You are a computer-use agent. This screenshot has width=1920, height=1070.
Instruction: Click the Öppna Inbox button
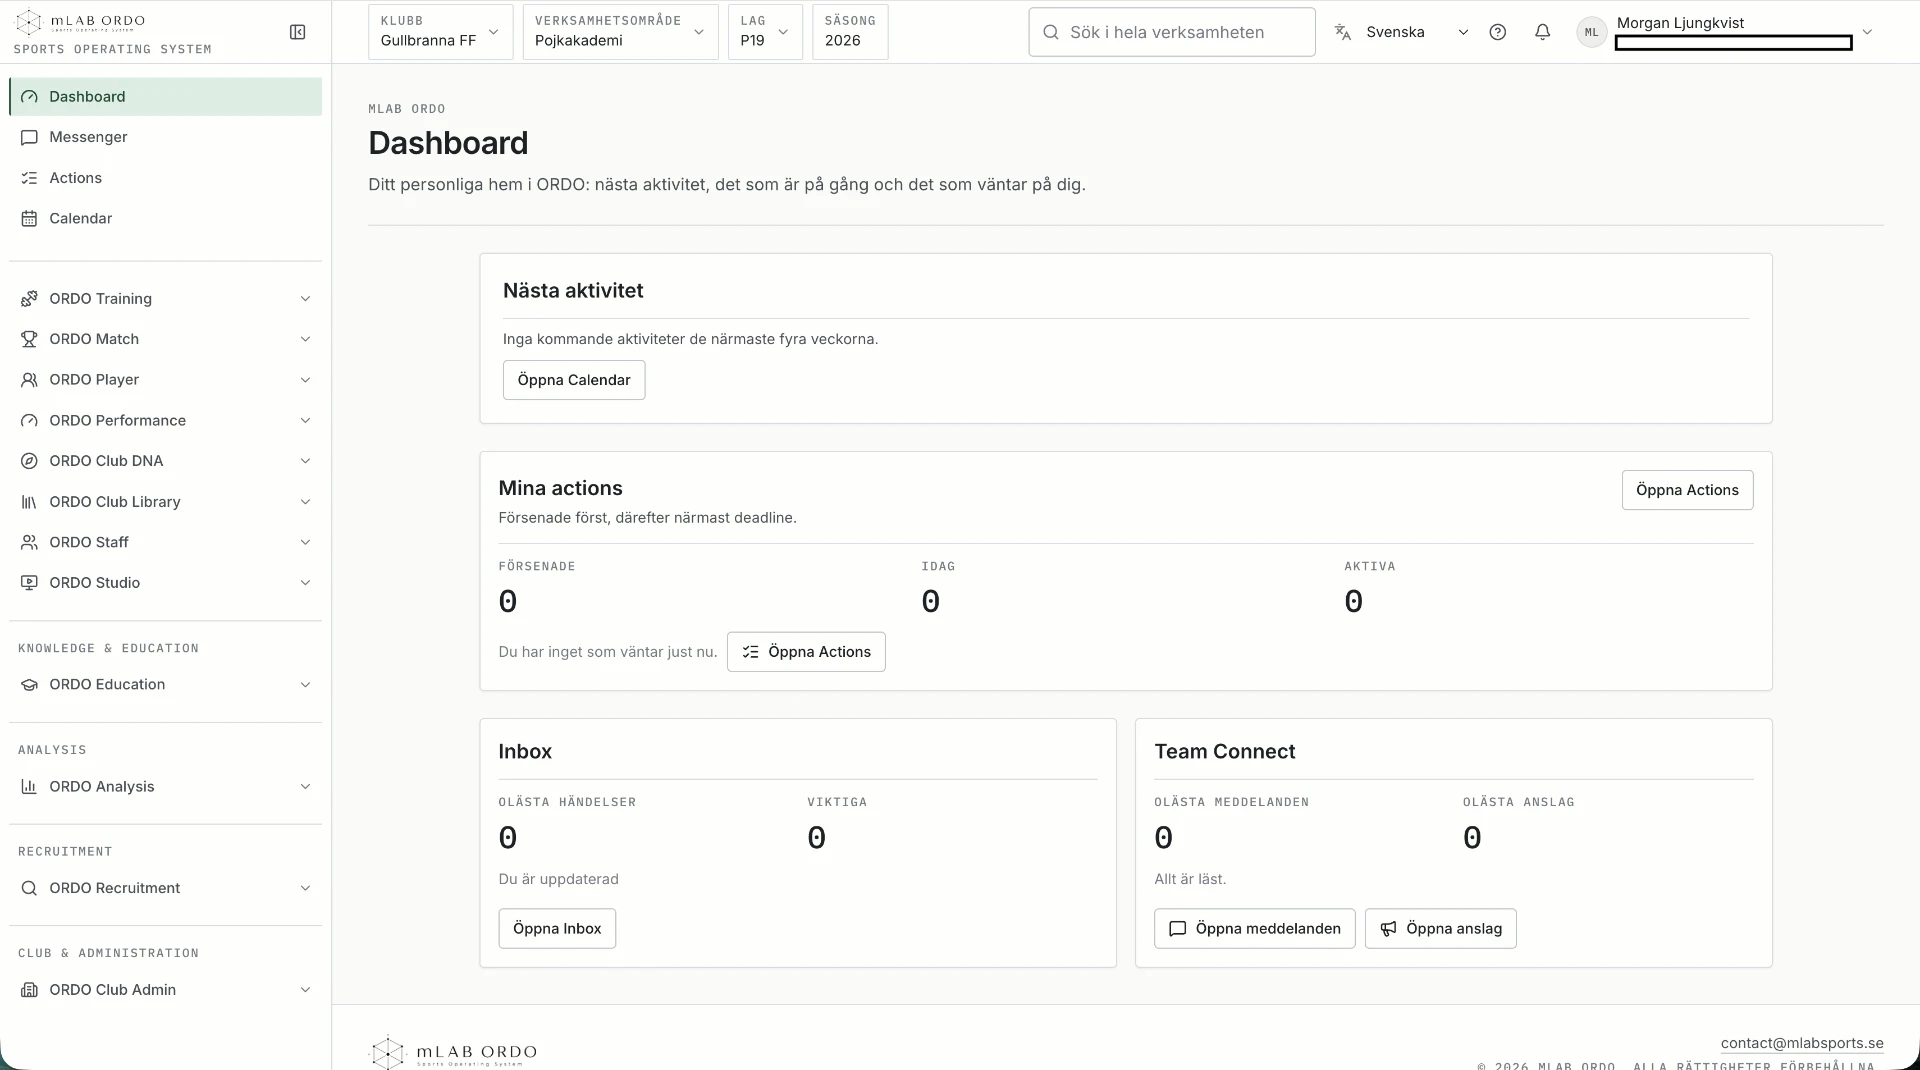point(557,929)
